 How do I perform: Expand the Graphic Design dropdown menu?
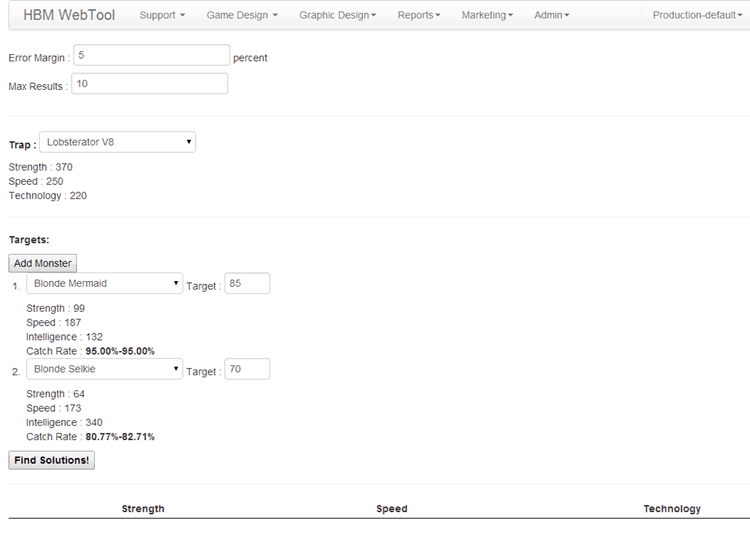click(337, 15)
